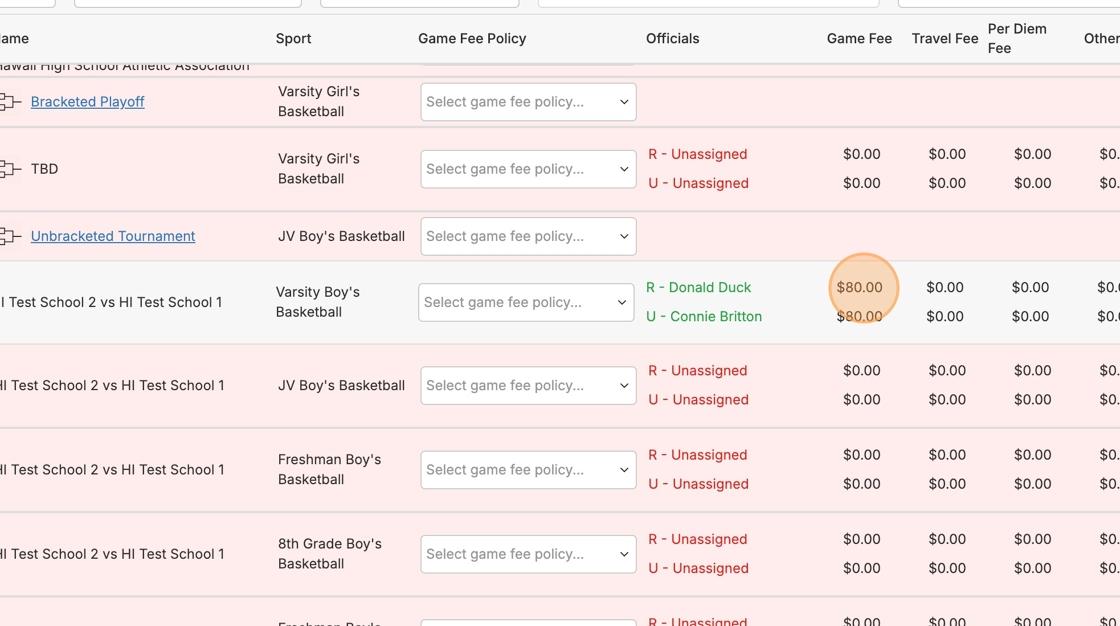Click umpire Connie Britton assignment
1120x626 pixels.
[703, 317]
